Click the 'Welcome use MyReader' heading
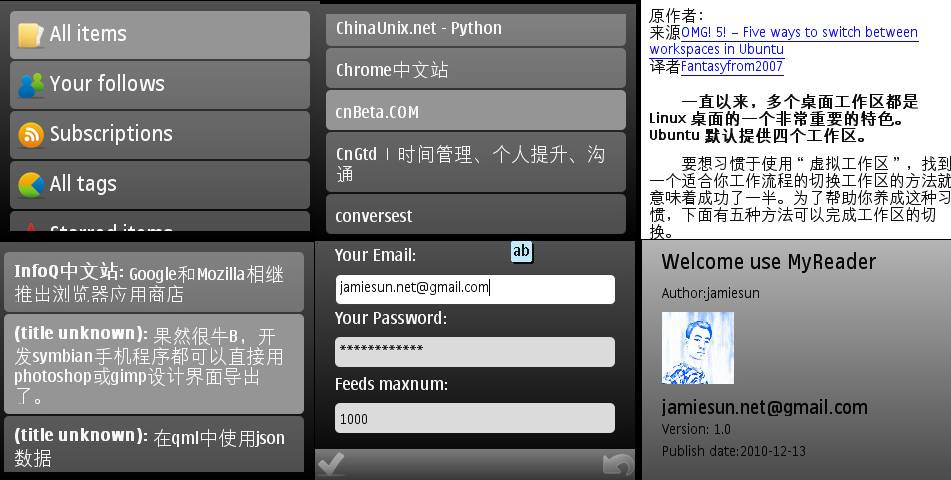Viewport: 951px width, 480px height. click(x=768, y=262)
